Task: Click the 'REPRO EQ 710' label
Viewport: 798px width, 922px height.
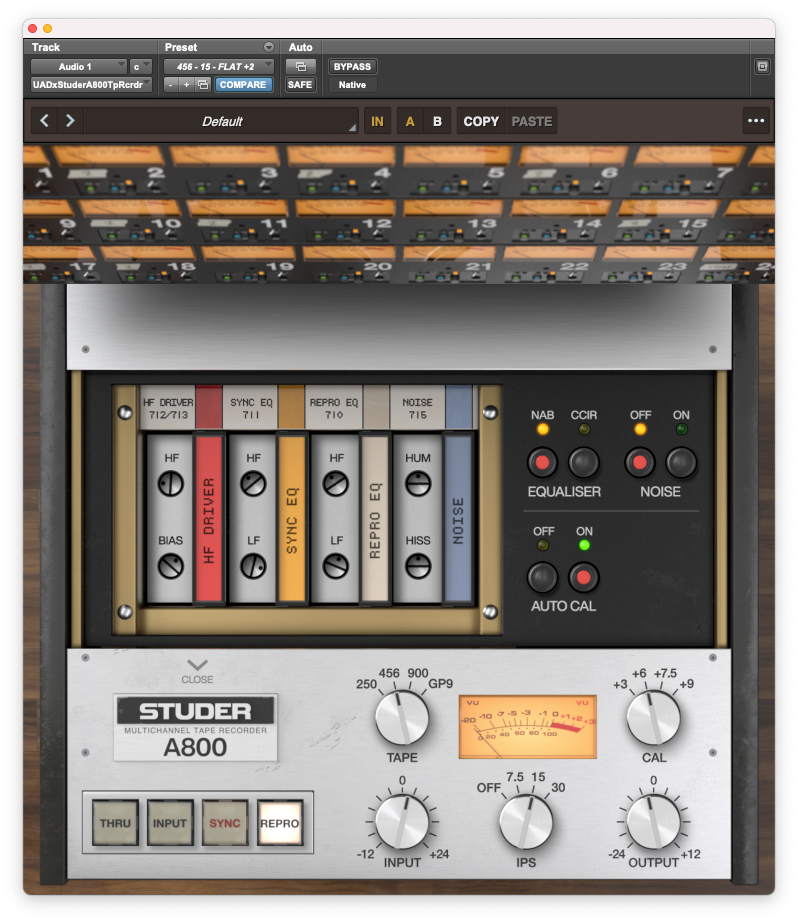Action: point(334,408)
